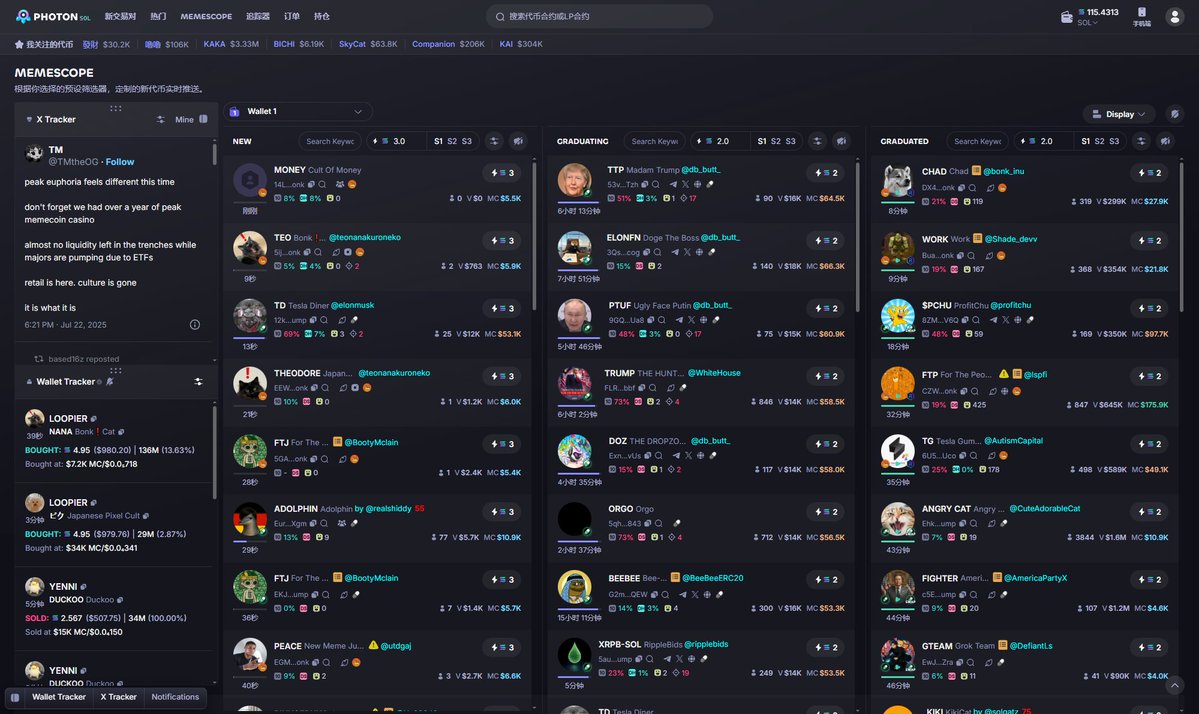Open website globe icon on PTUF row
This screenshot has width=1199, height=714.
click(x=704, y=320)
